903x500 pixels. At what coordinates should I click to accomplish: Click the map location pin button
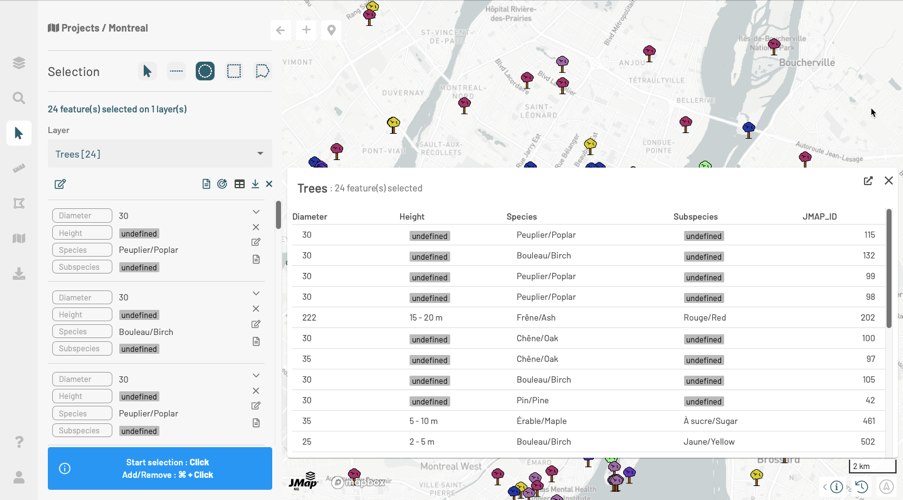331,30
